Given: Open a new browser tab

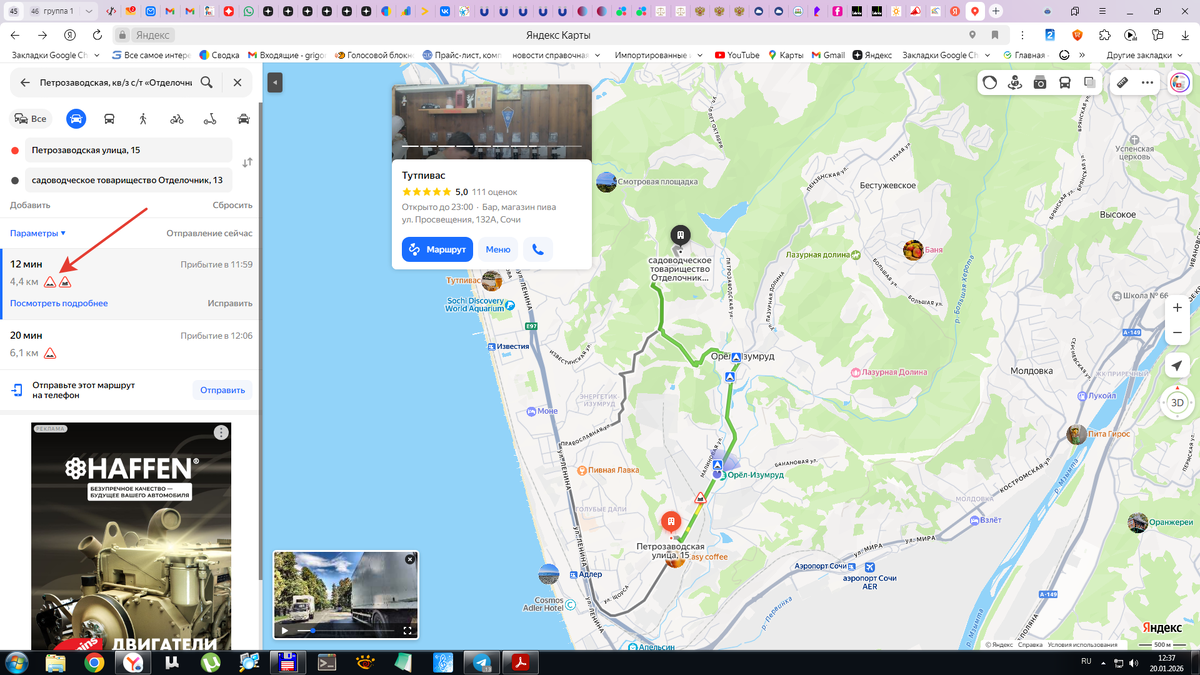Looking at the screenshot, I should point(996,11).
